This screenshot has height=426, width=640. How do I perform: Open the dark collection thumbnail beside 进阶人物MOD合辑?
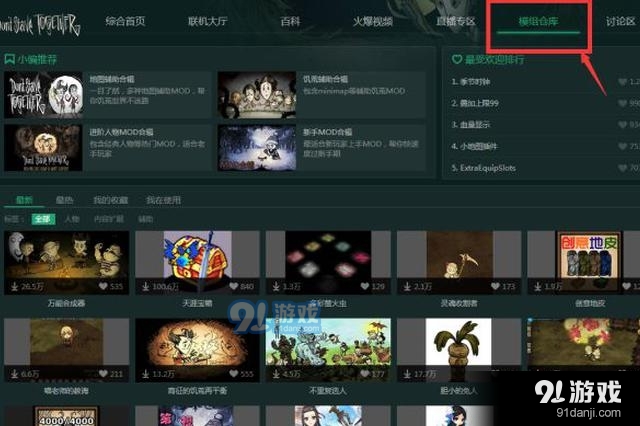tap(43, 148)
